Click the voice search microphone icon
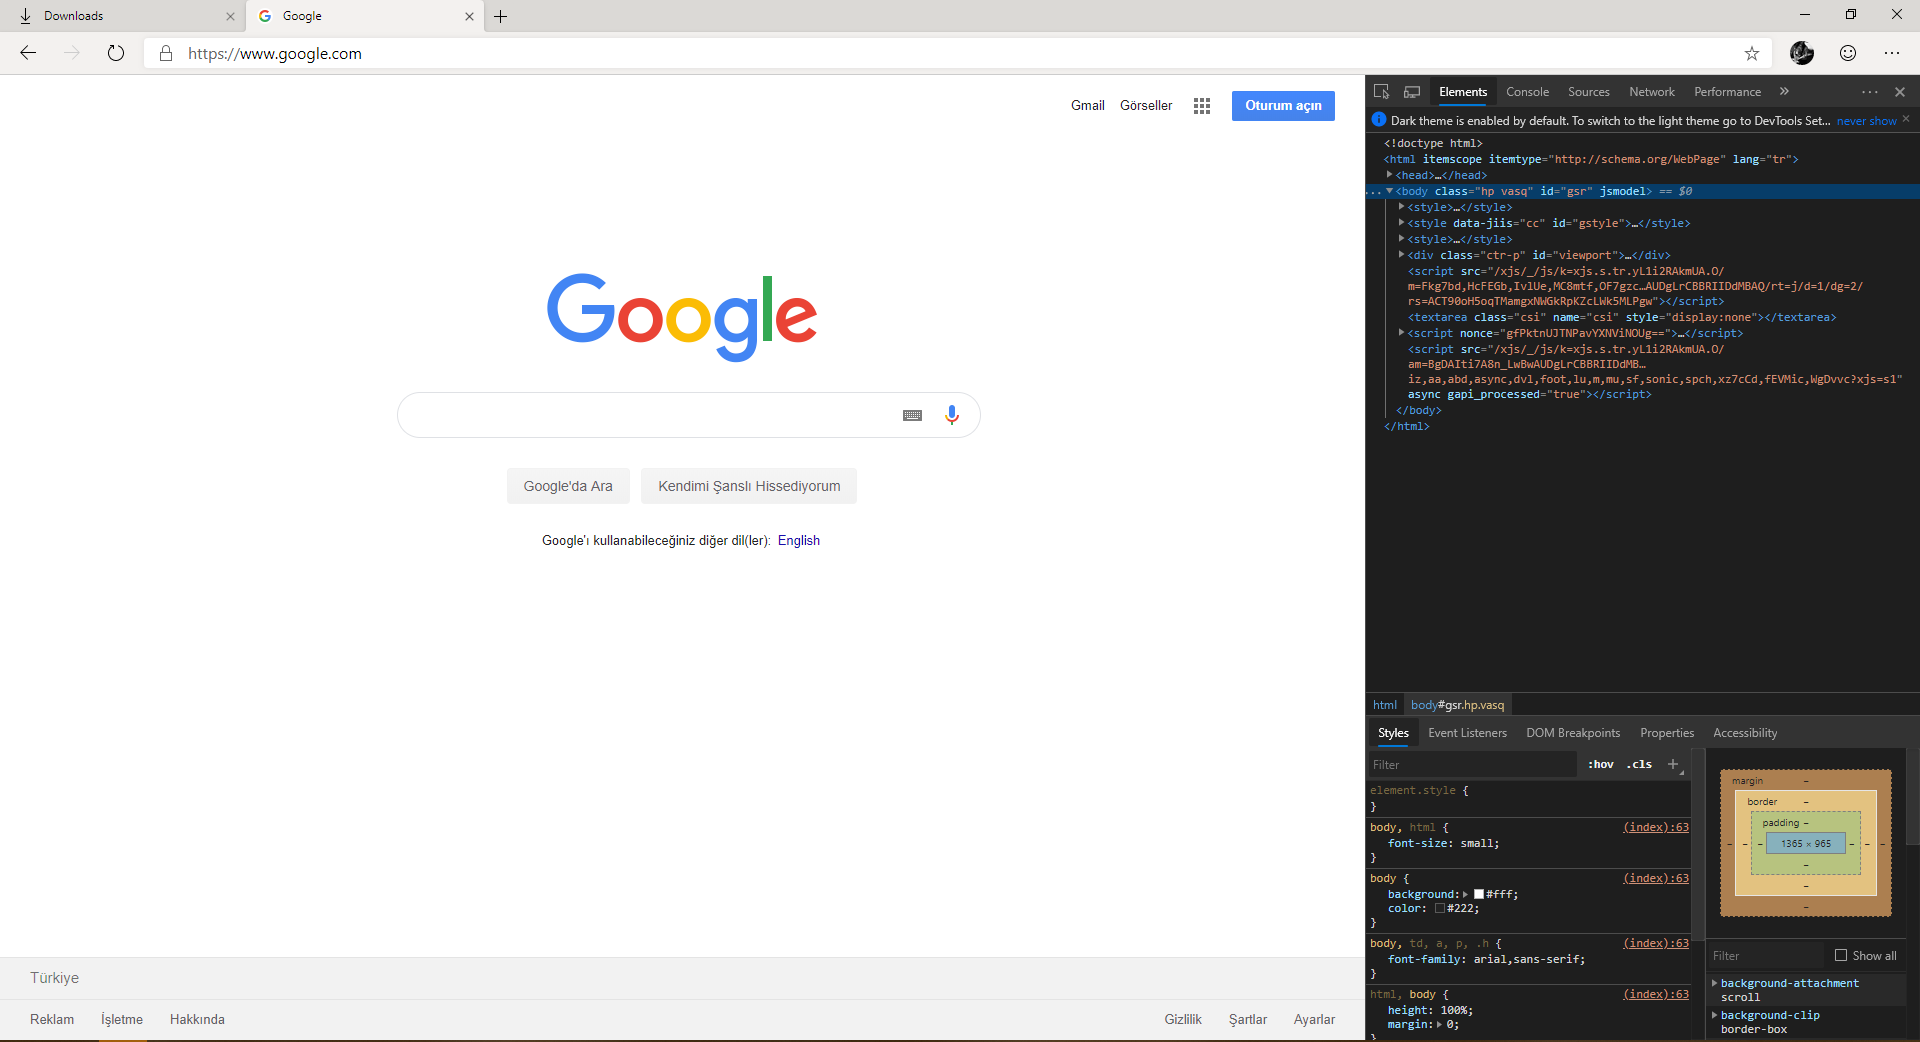Image resolution: width=1920 pixels, height=1042 pixels. coord(952,415)
